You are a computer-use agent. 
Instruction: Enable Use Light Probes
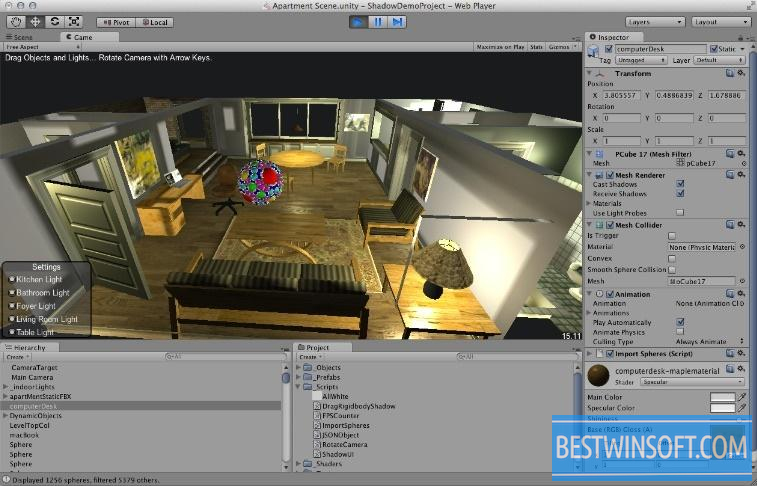click(x=680, y=212)
